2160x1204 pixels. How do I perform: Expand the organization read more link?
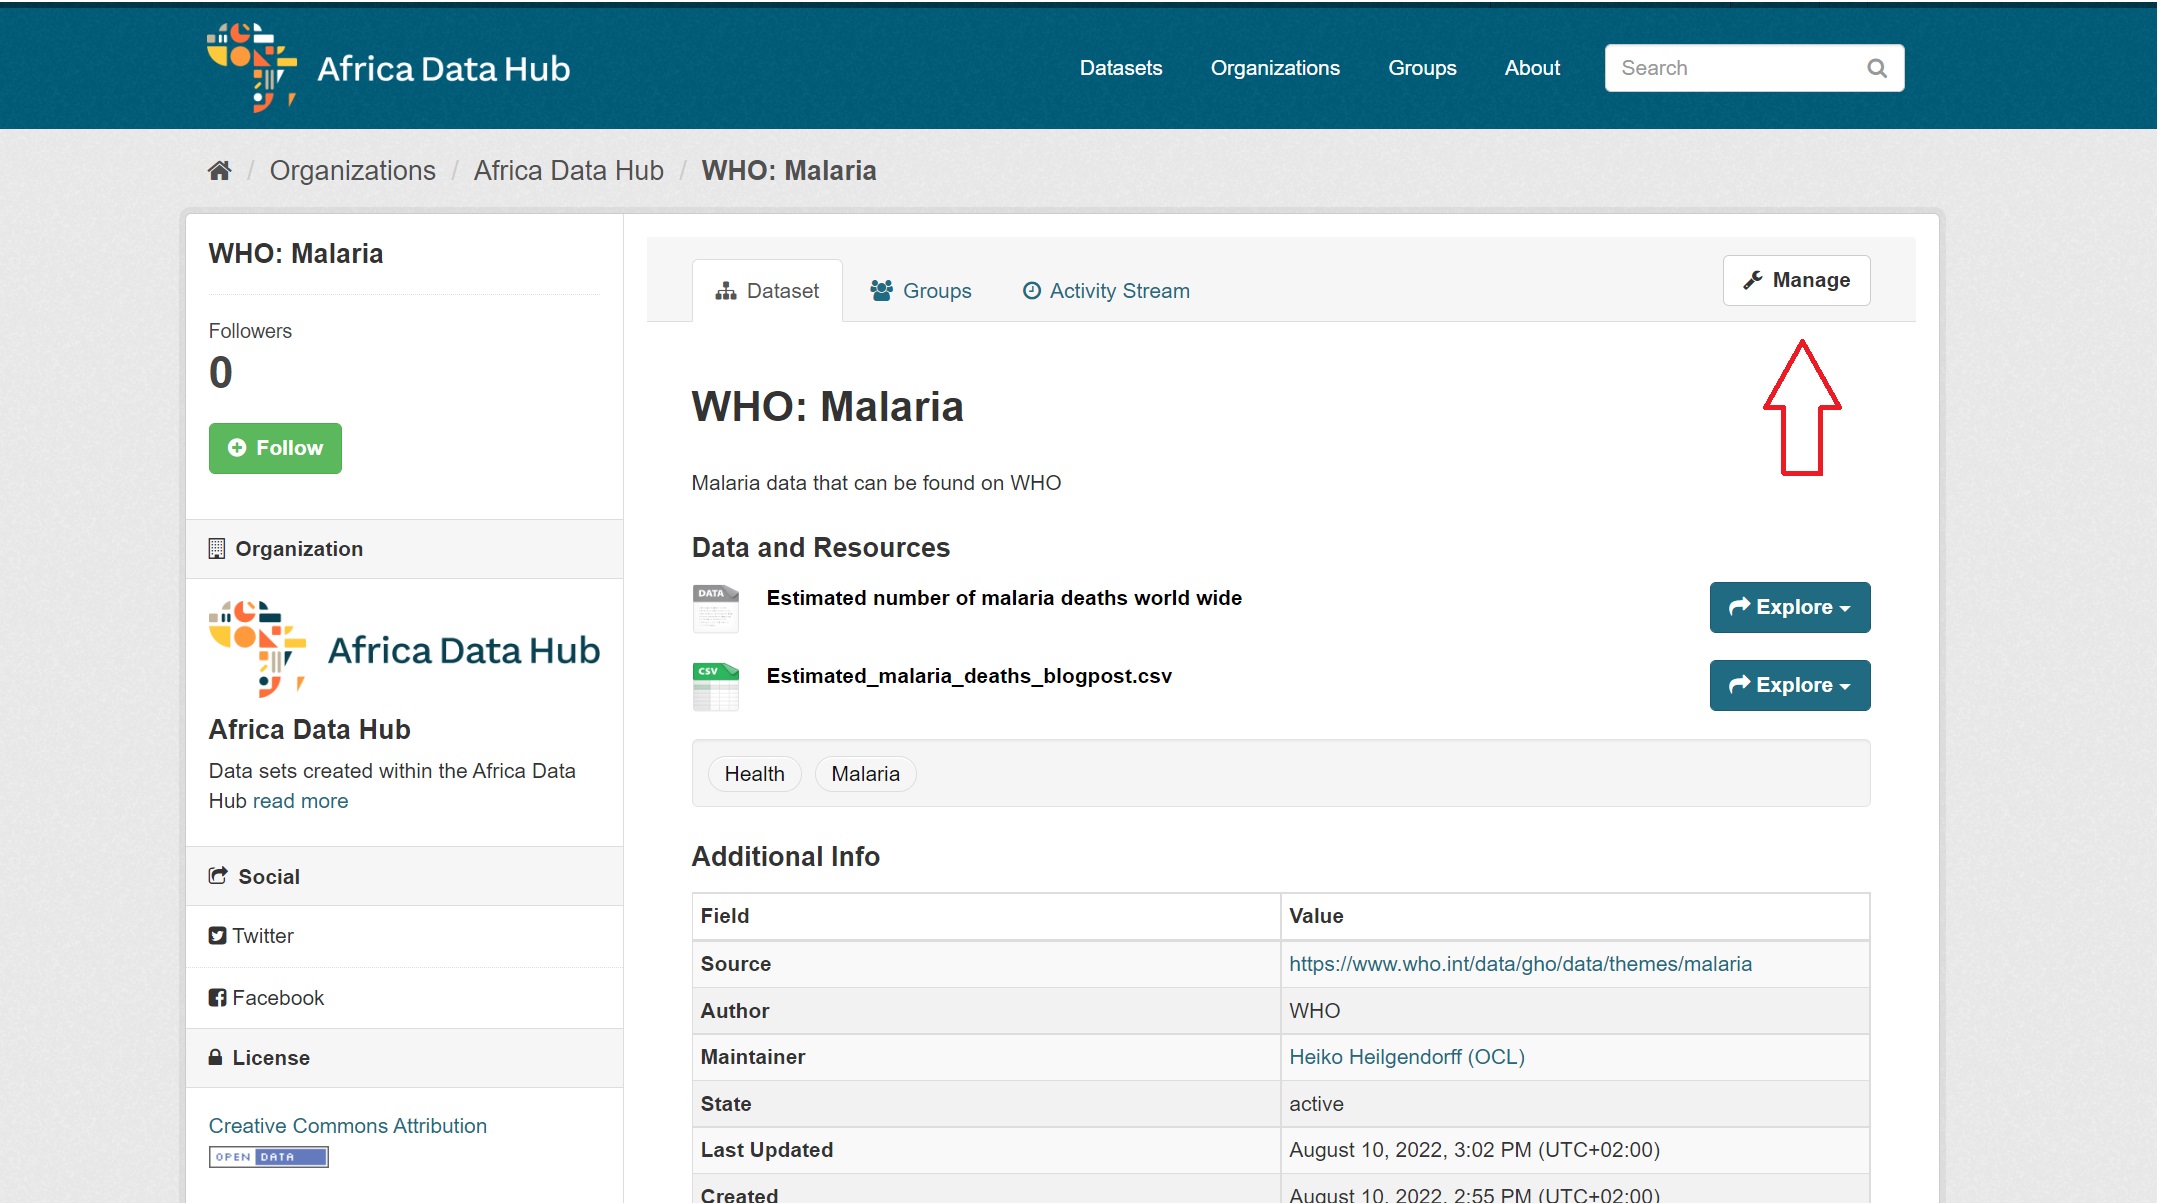tap(300, 801)
